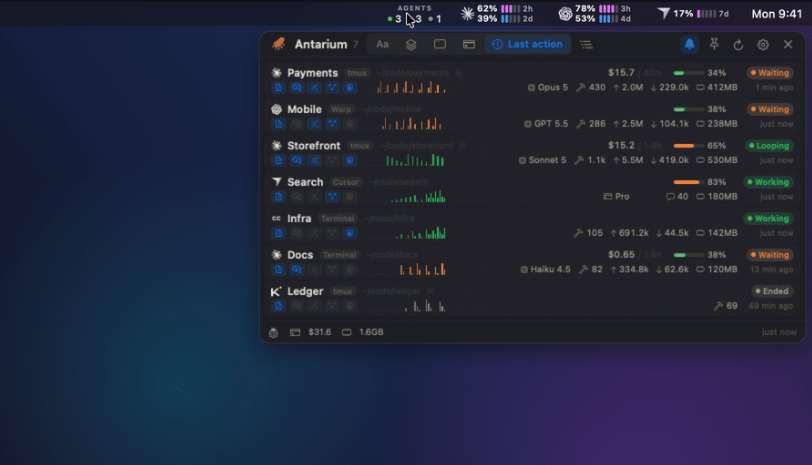Screen dimensions: 812x465
Task: Click the tmux tag on Ledger row
Action: [342, 291]
